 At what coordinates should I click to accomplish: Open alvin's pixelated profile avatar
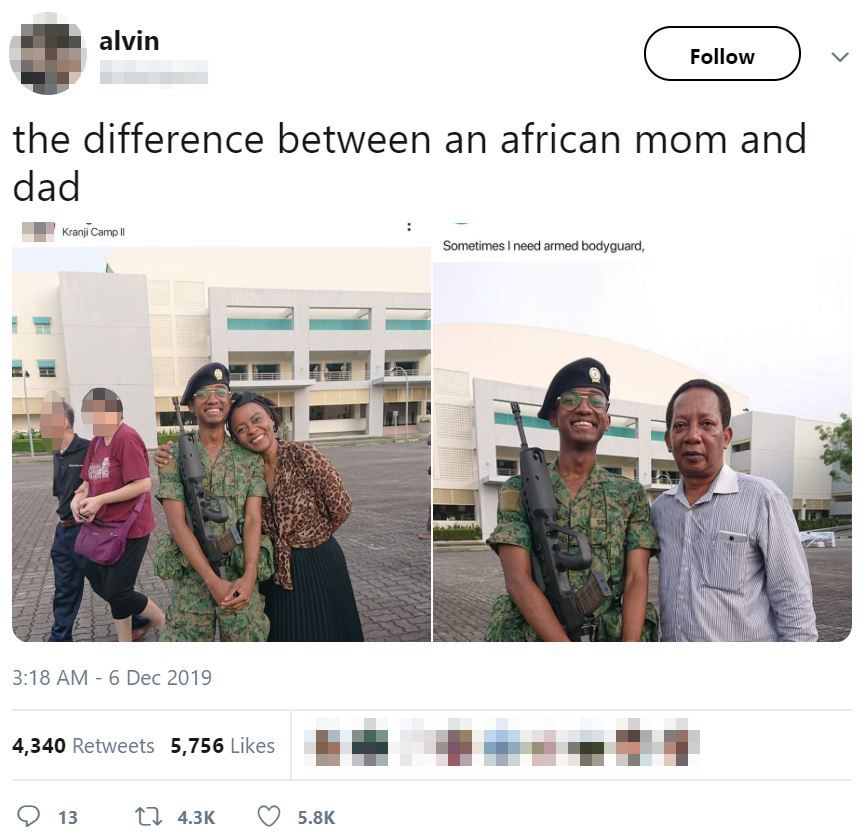click(48, 54)
